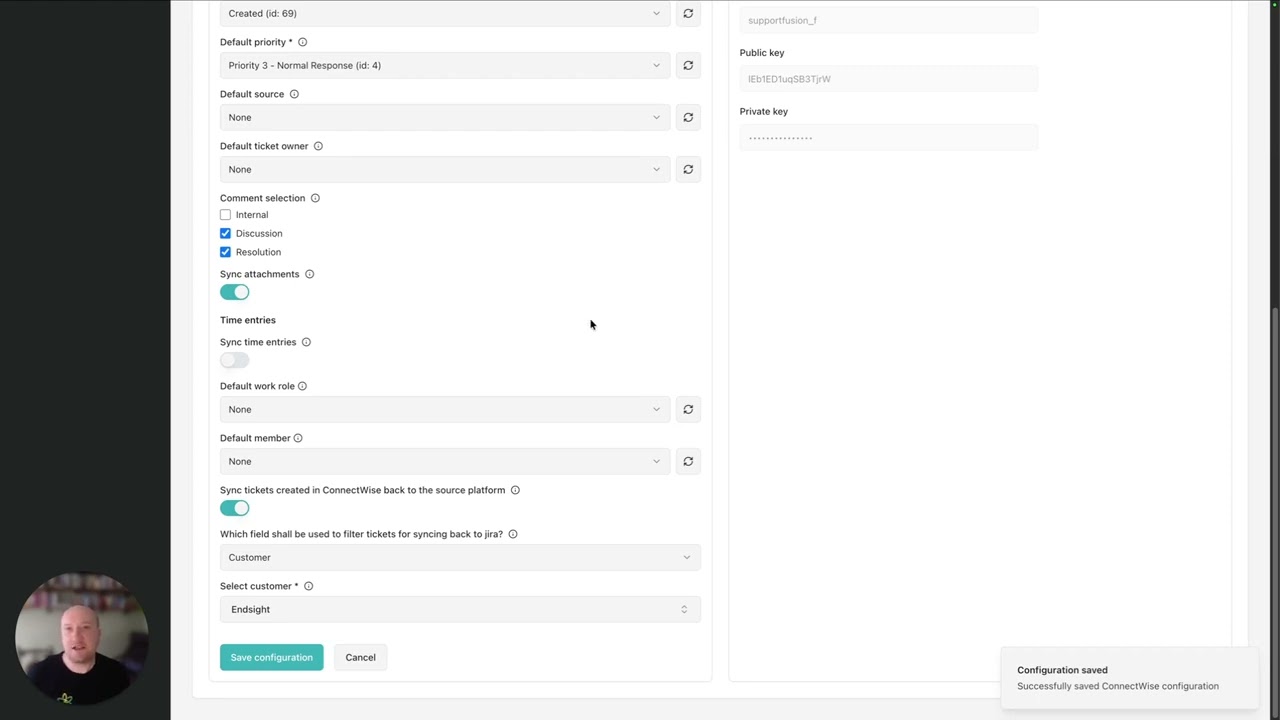Refresh the Default source options
The width and height of the screenshot is (1280, 720).
(688, 117)
